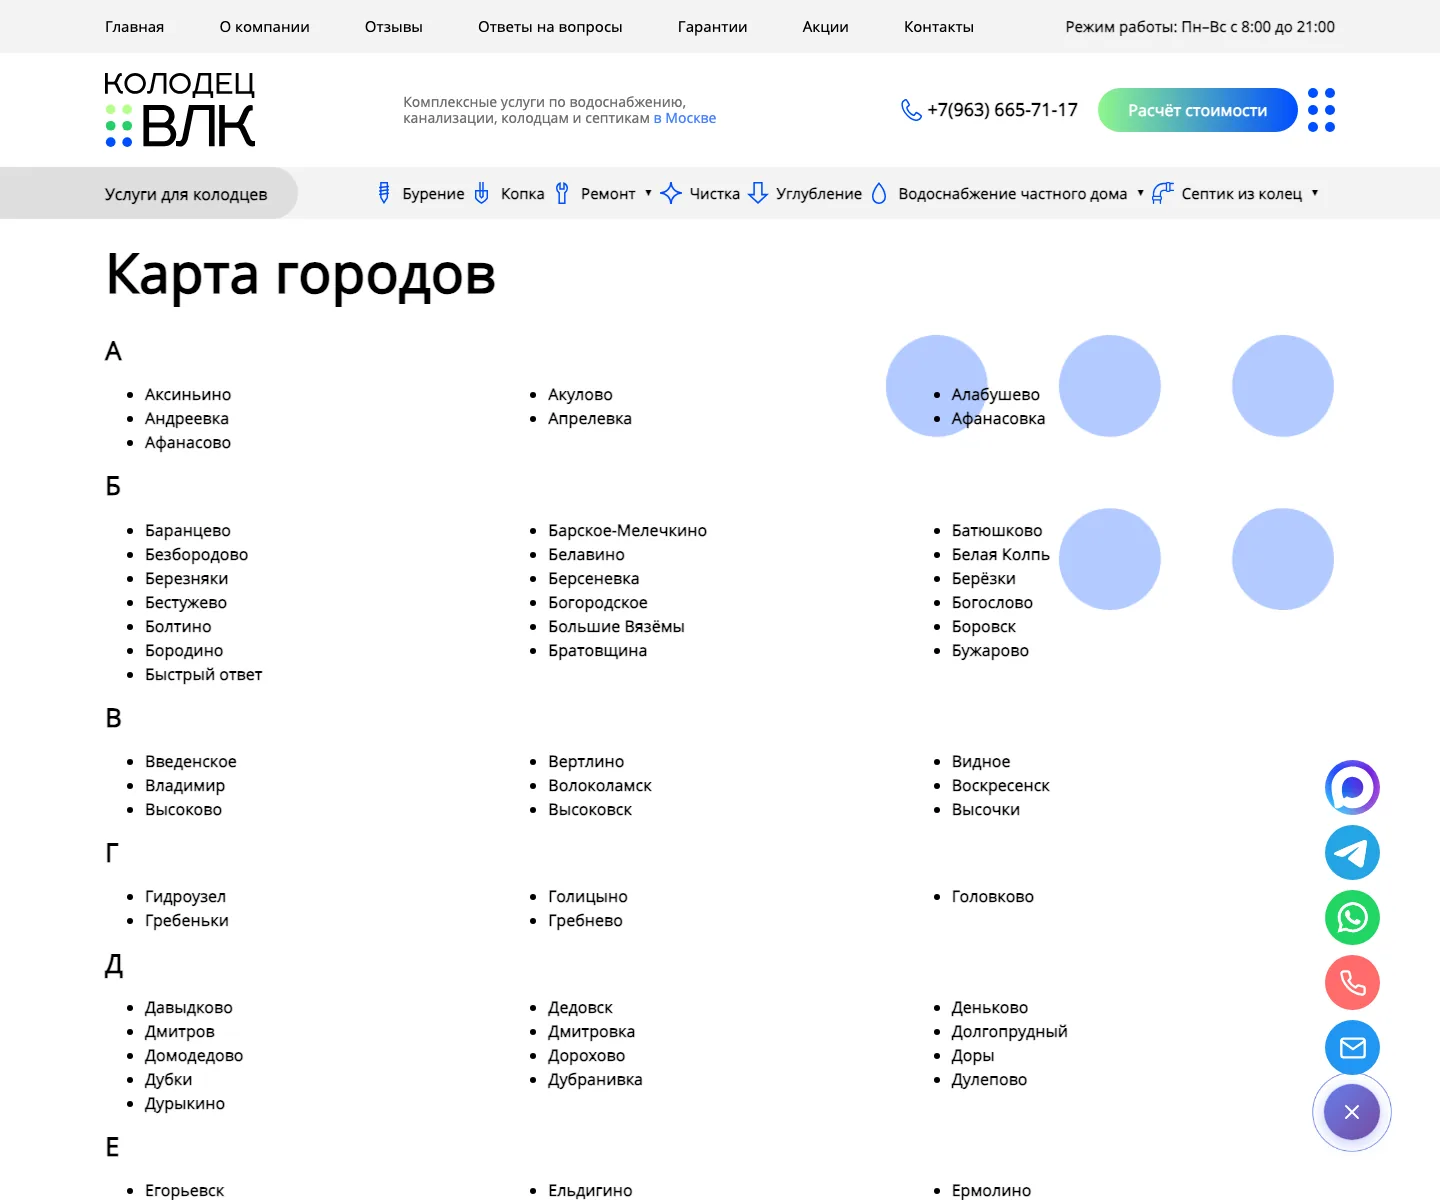Open the О компании menu item
Image resolution: width=1440 pixels, height=1200 pixels.
click(264, 27)
